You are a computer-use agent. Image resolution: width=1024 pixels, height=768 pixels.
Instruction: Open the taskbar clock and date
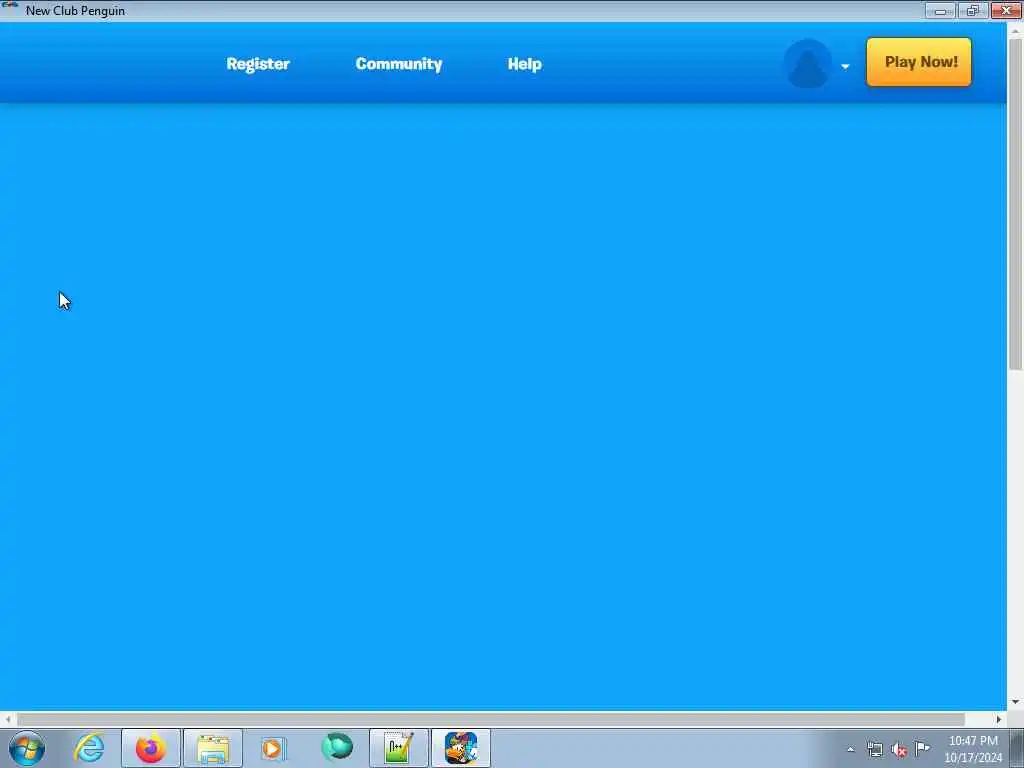tap(972, 749)
